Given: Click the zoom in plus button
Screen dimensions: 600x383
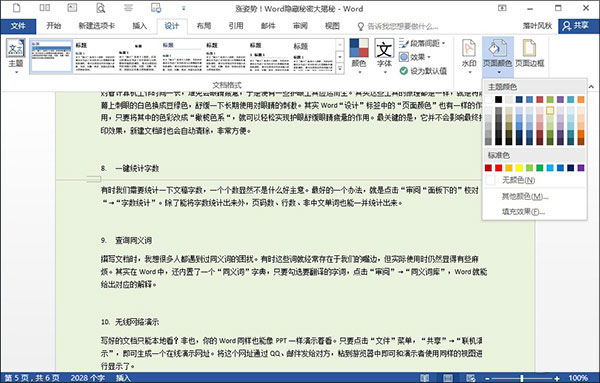Looking at the screenshot, I should [557, 378].
